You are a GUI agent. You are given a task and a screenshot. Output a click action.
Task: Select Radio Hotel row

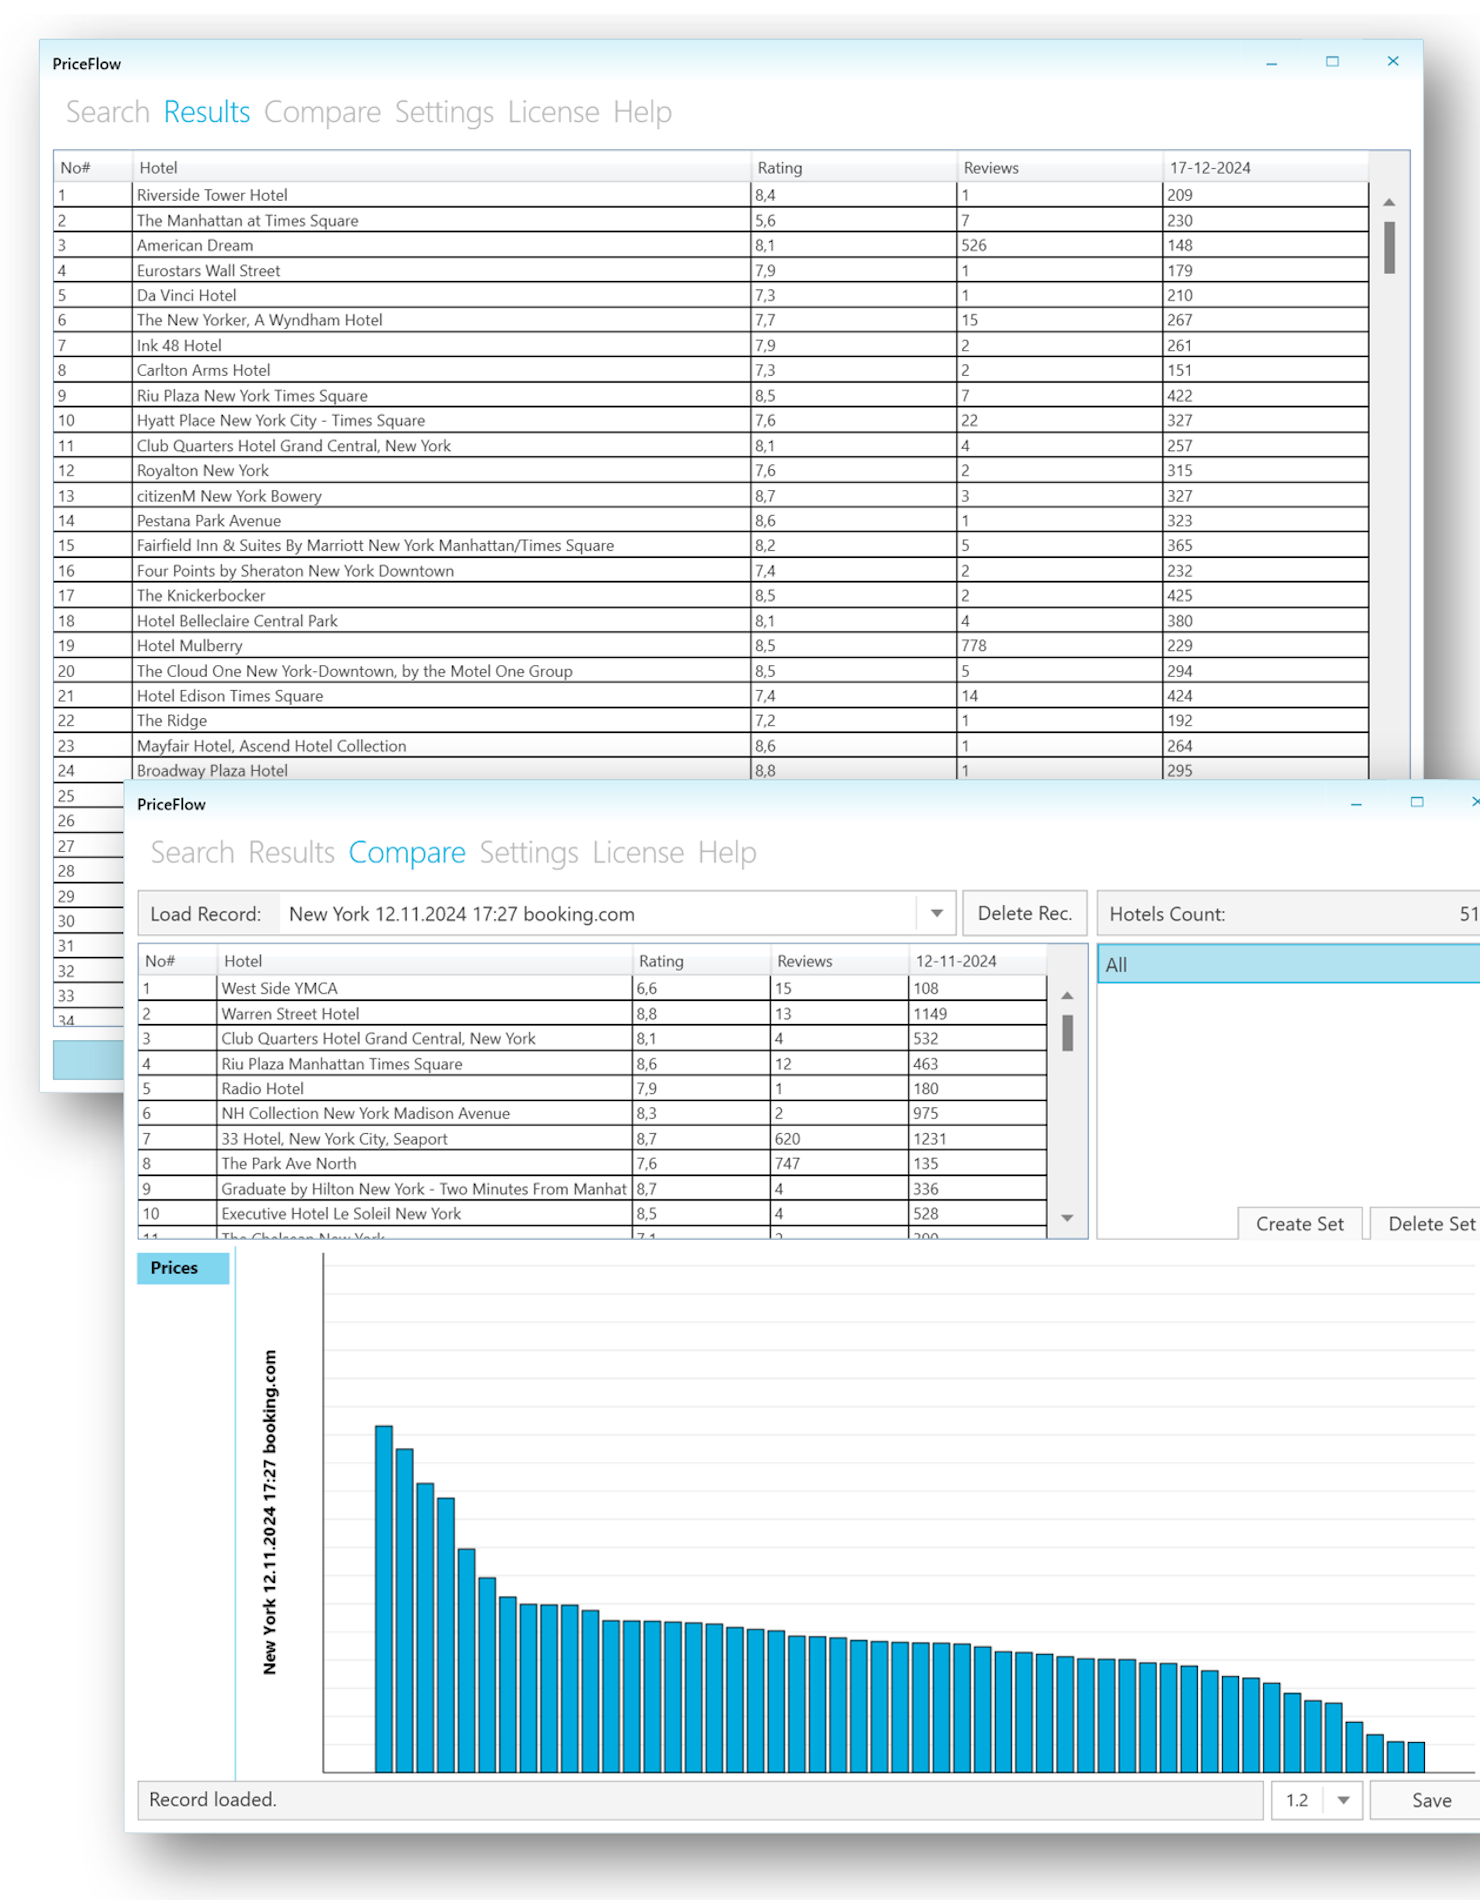(x=592, y=1088)
